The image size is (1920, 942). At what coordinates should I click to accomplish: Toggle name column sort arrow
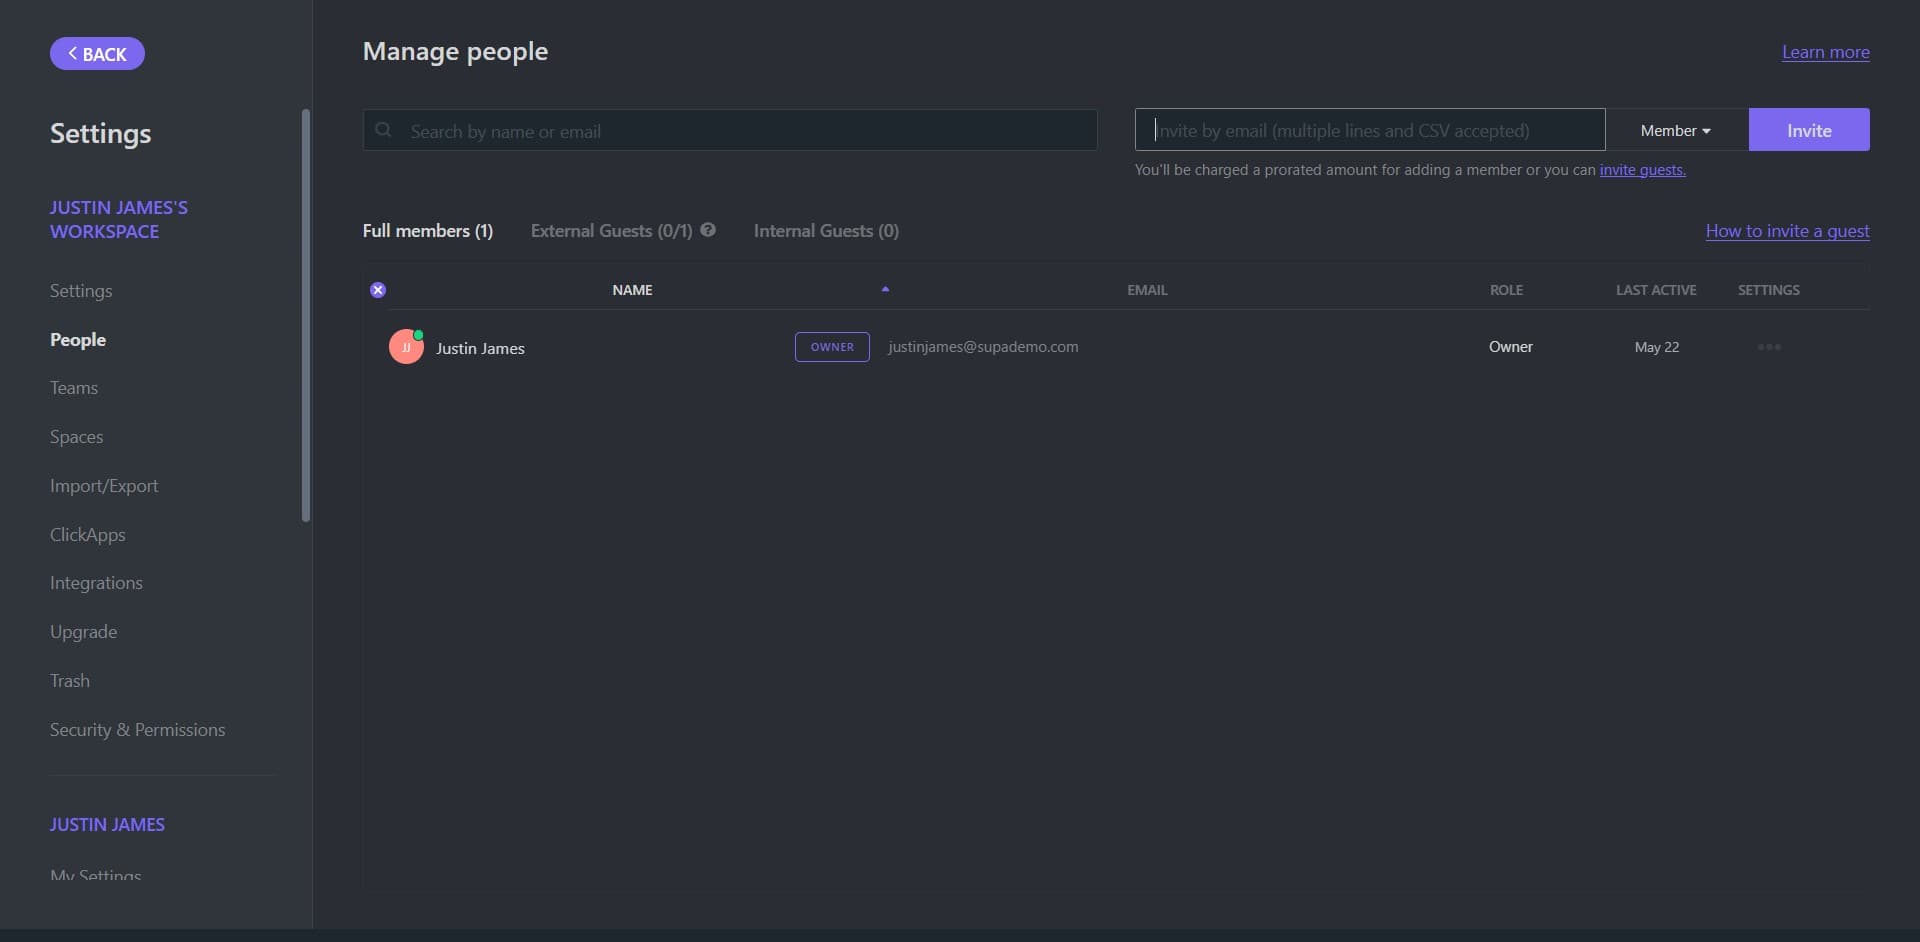[885, 289]
